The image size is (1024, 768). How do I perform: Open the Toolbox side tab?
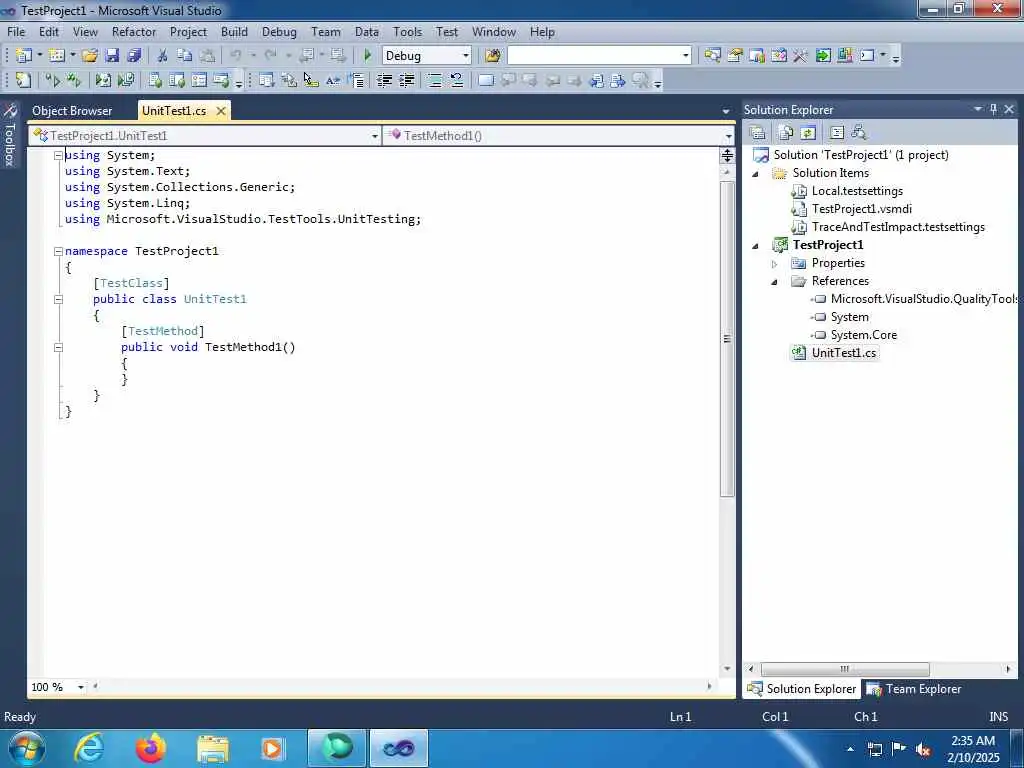coord(10,135)
